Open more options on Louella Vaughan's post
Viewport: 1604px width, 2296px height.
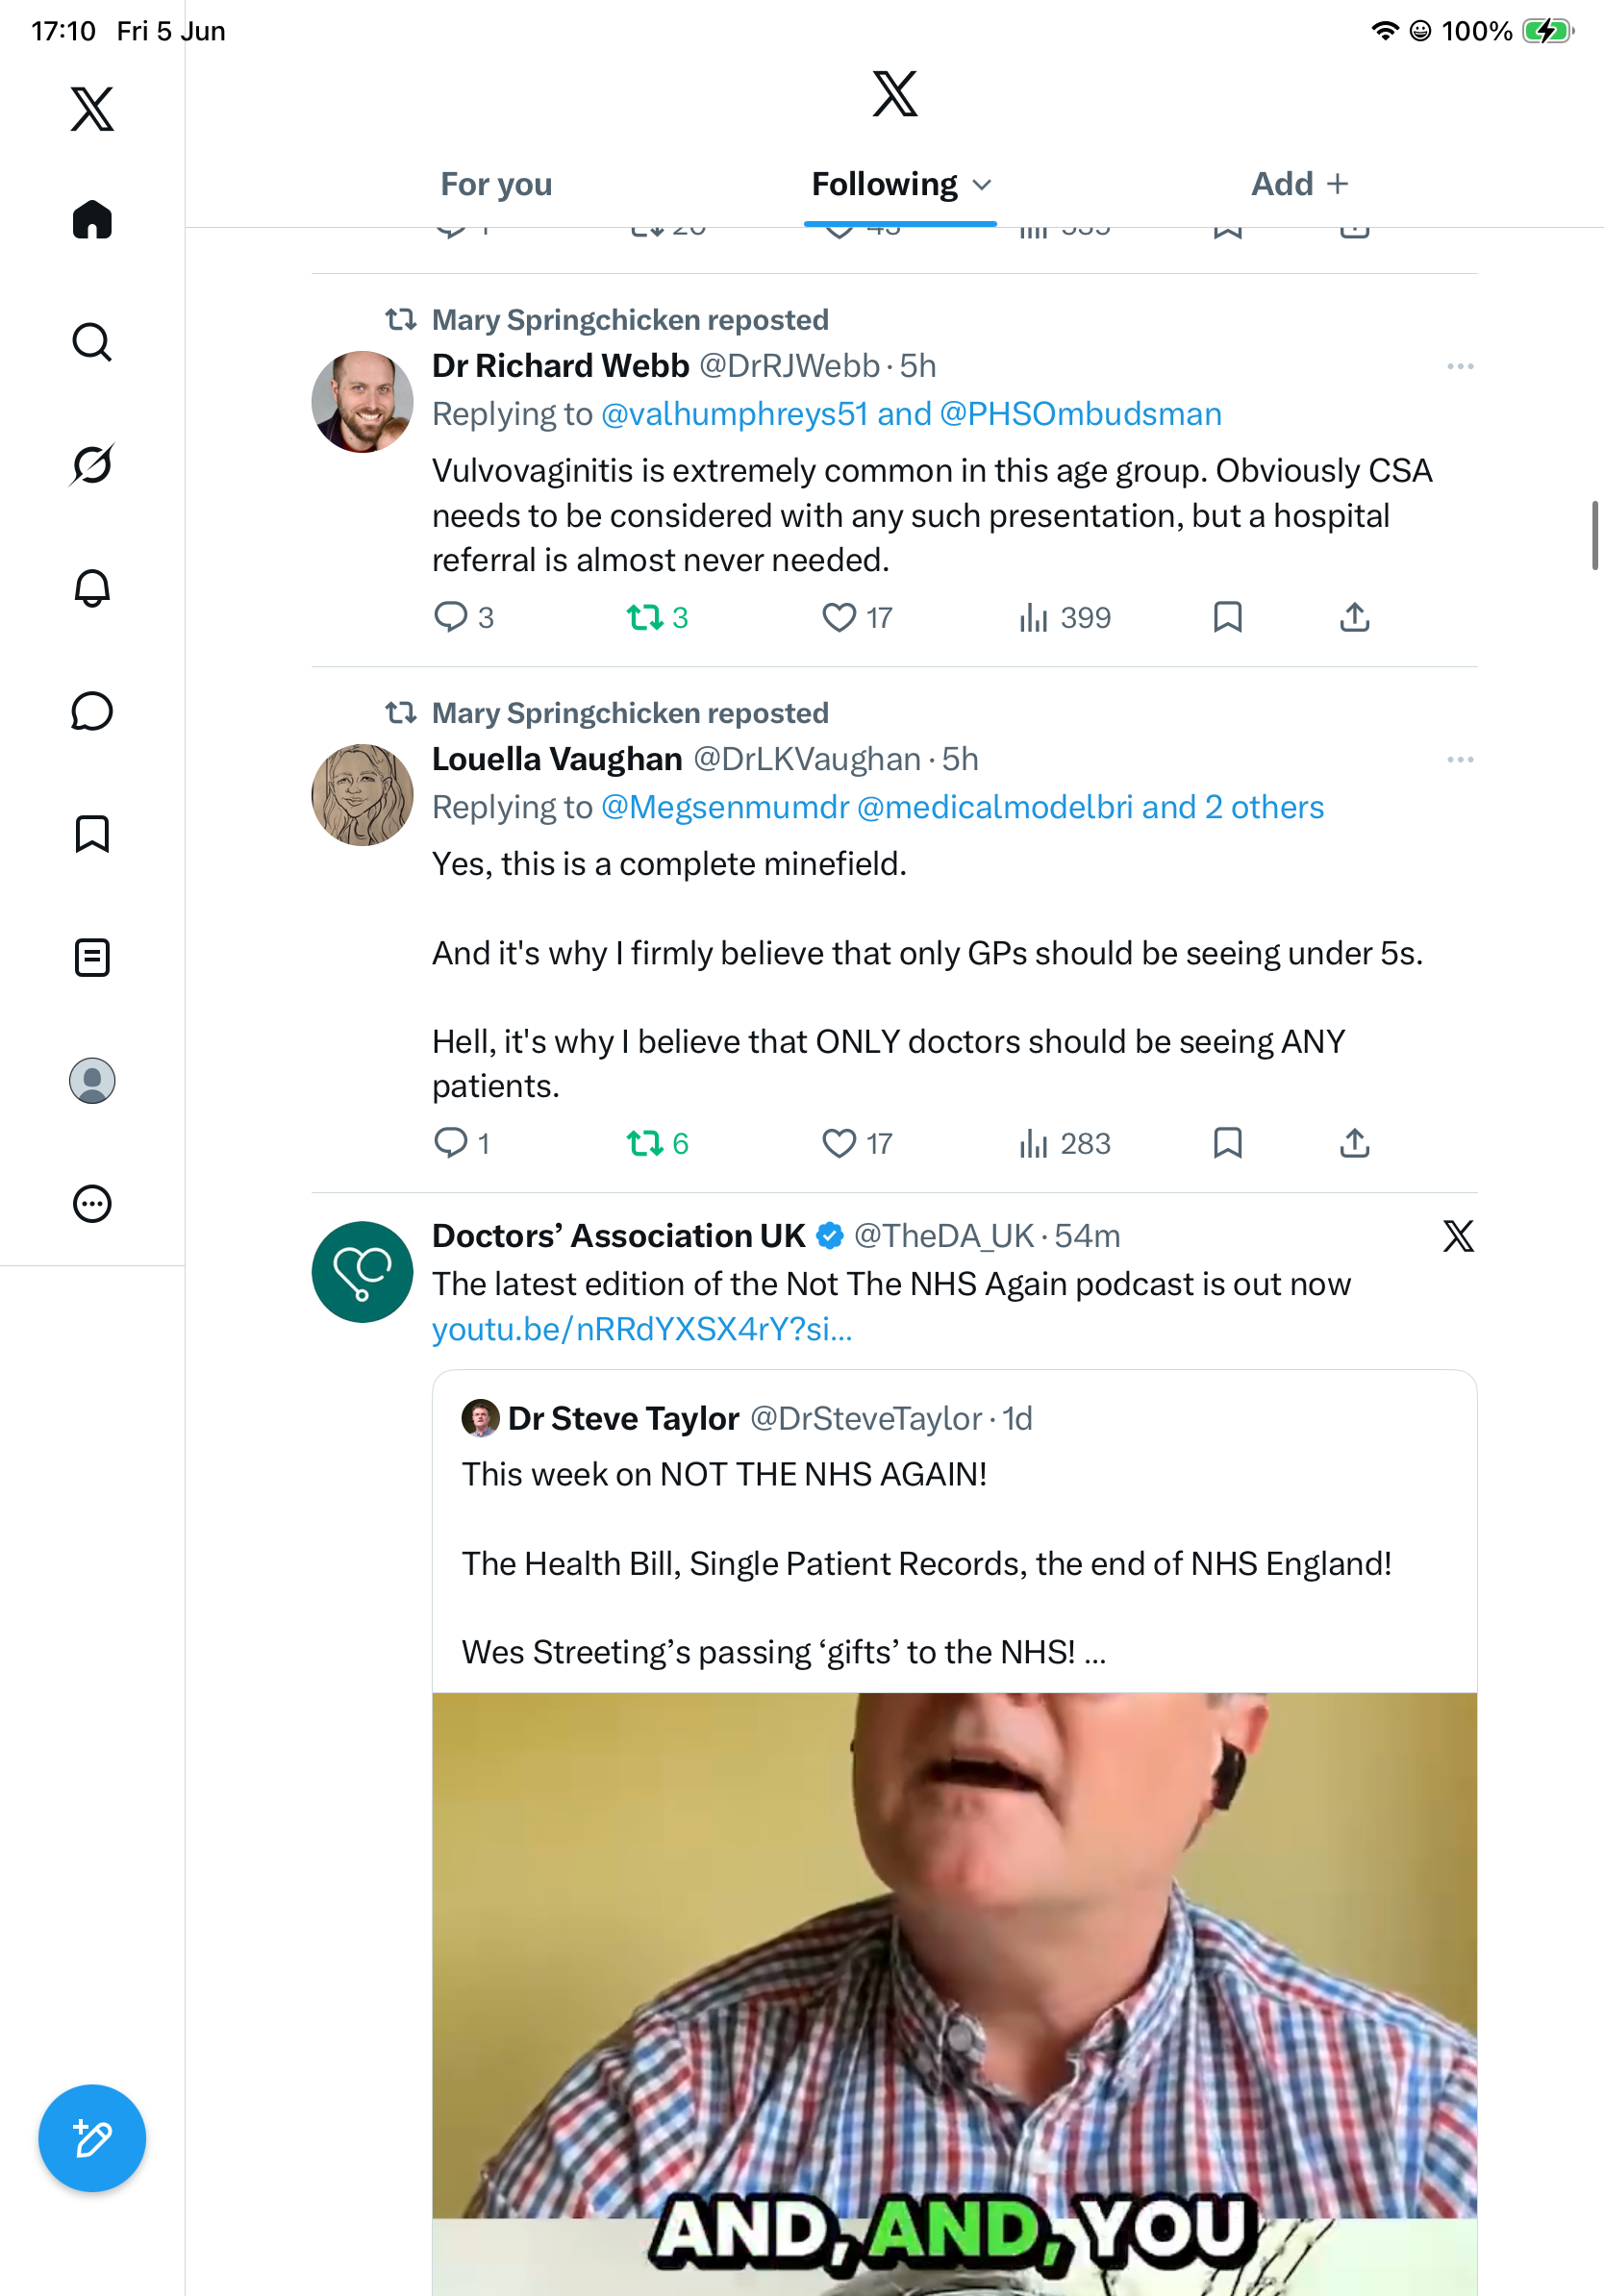1460,760
